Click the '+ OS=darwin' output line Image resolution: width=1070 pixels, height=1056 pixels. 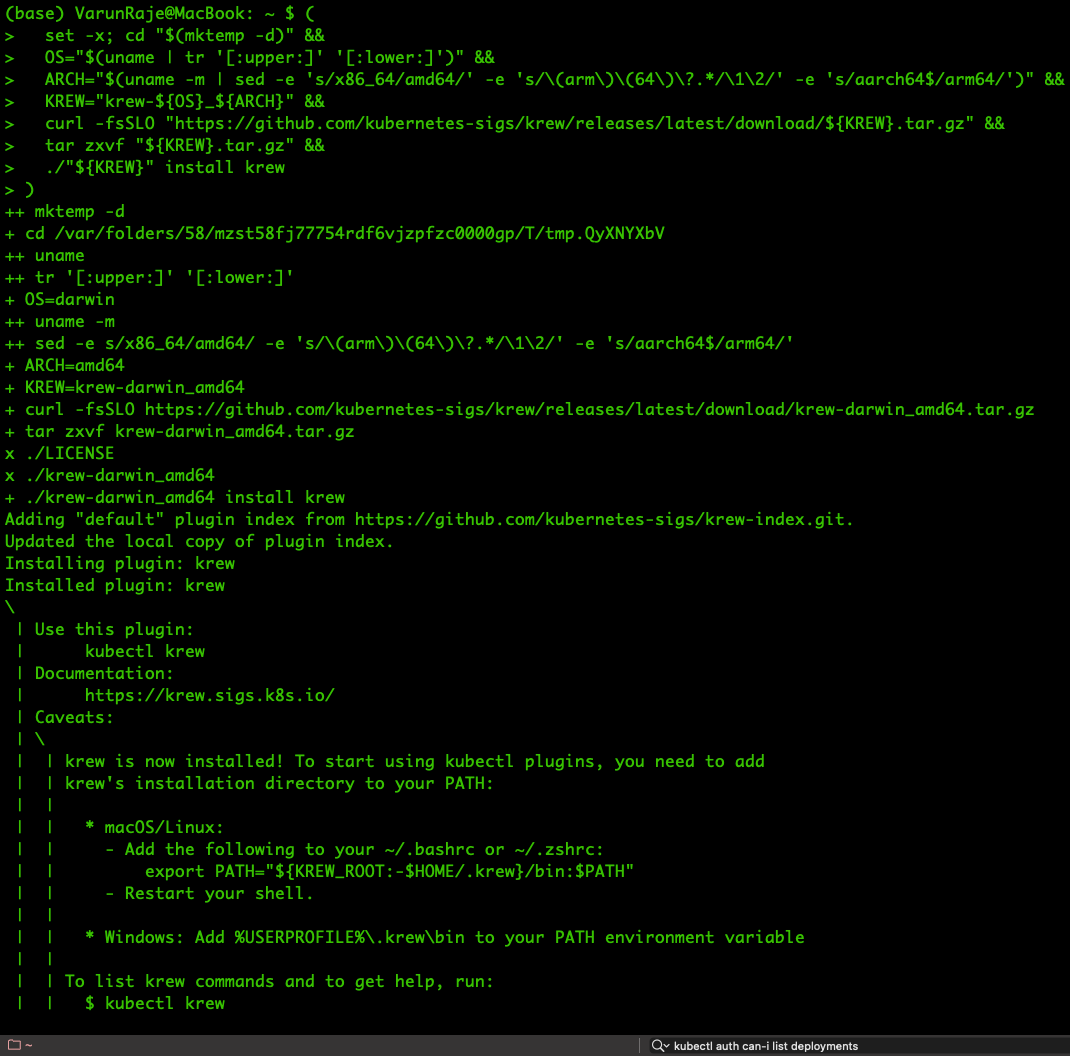click(x=60, y=300)
